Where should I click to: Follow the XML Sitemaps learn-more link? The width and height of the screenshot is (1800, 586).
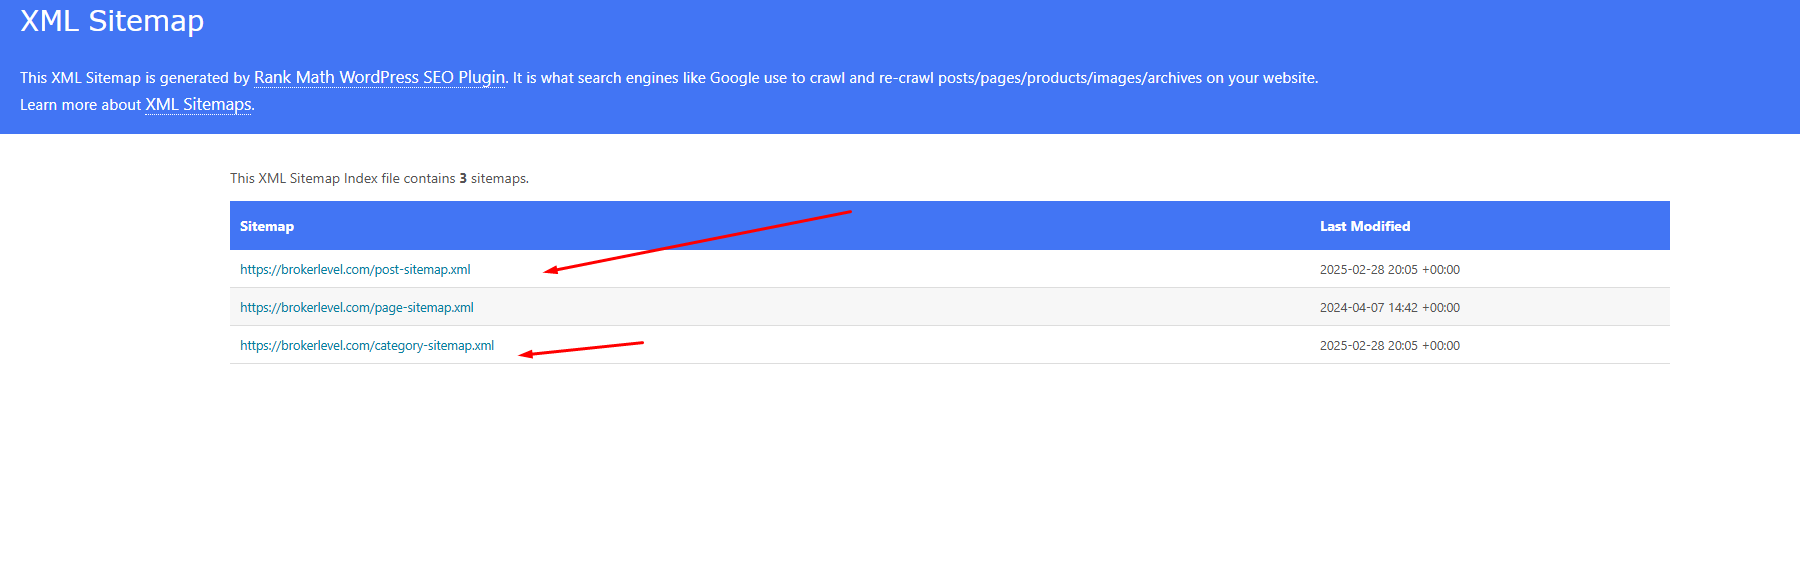(198, 105)
